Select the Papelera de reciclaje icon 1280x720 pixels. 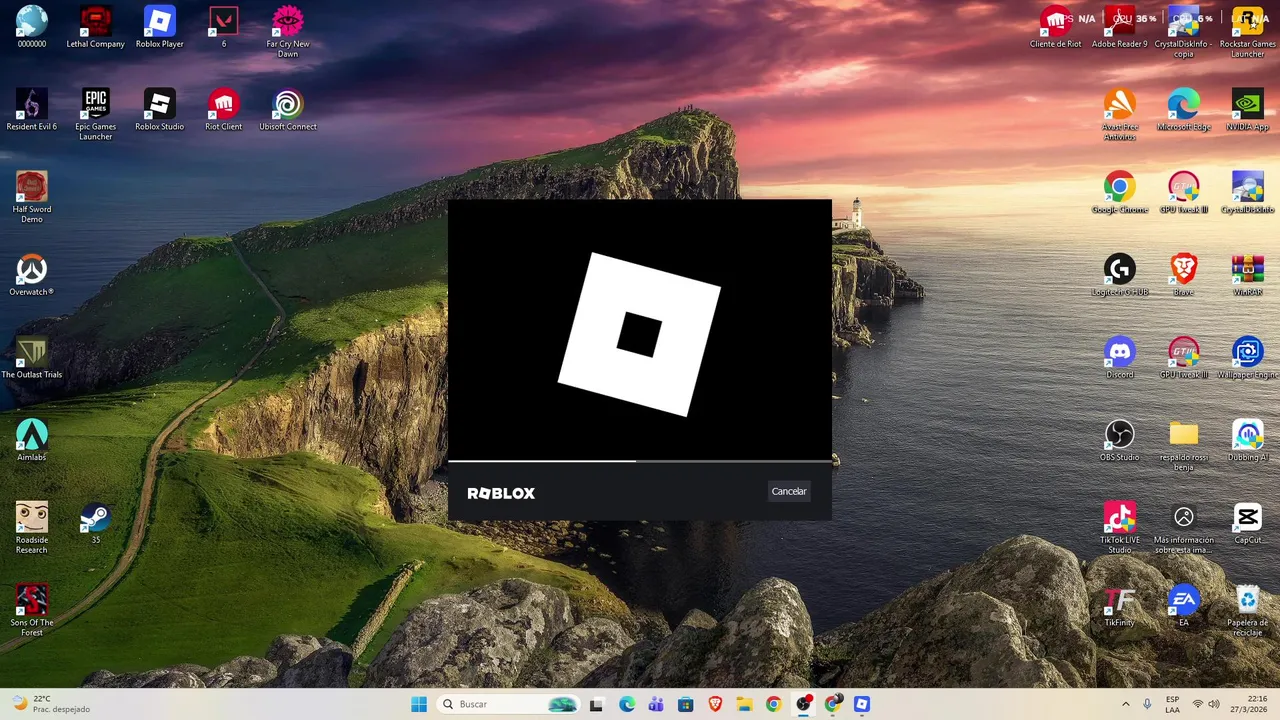point(1248,610)
